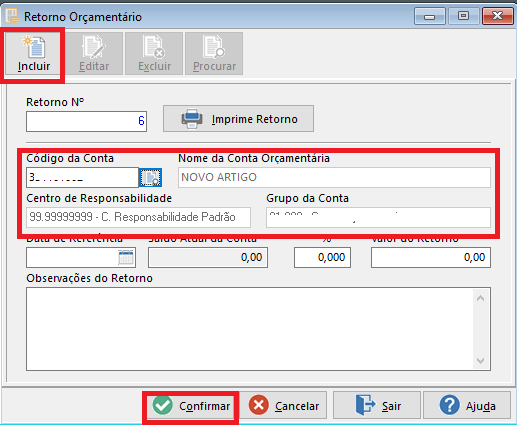
Task: Open calendar picker in Data de Referência
Action: (x=126, y=257)
